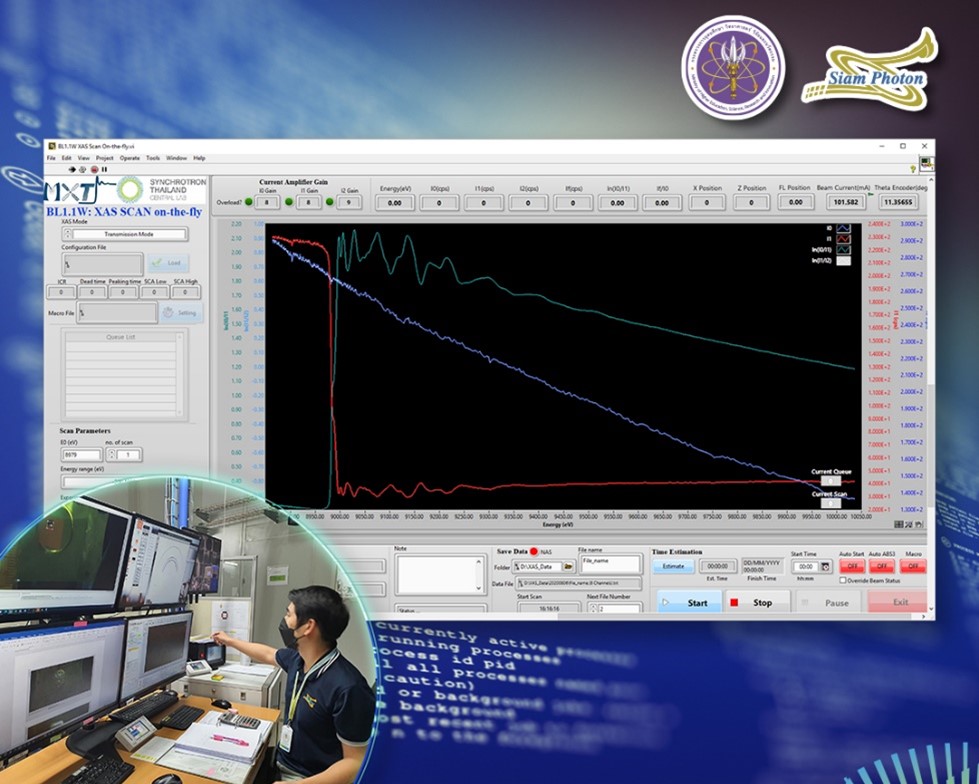Image resolution: width=979 pixels, height=784 pixels.
Task: Click the XAS Mode increment/decrement arrows
Action: coord(67,234)
